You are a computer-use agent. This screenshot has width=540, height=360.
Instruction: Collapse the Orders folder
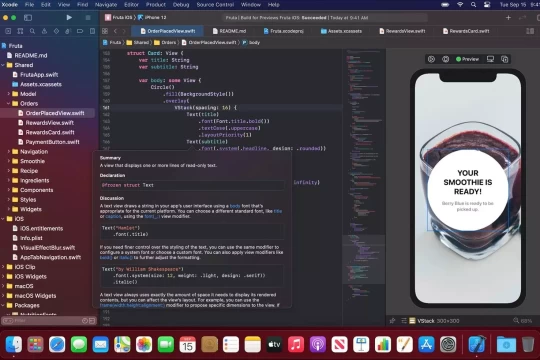coord(9,103)
